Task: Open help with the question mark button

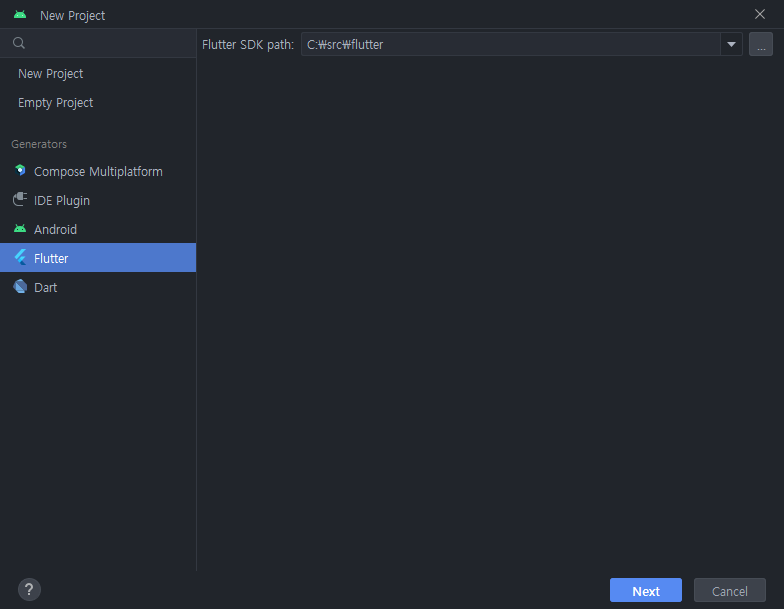Action: coord(29,590)
